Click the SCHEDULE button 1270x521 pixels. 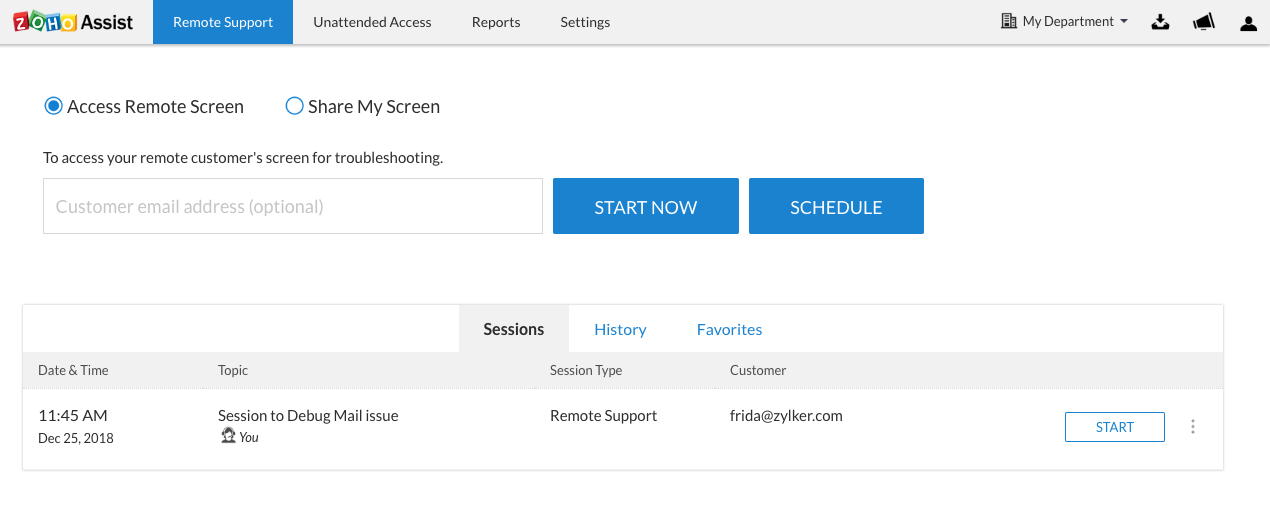[x=836, y=206]
